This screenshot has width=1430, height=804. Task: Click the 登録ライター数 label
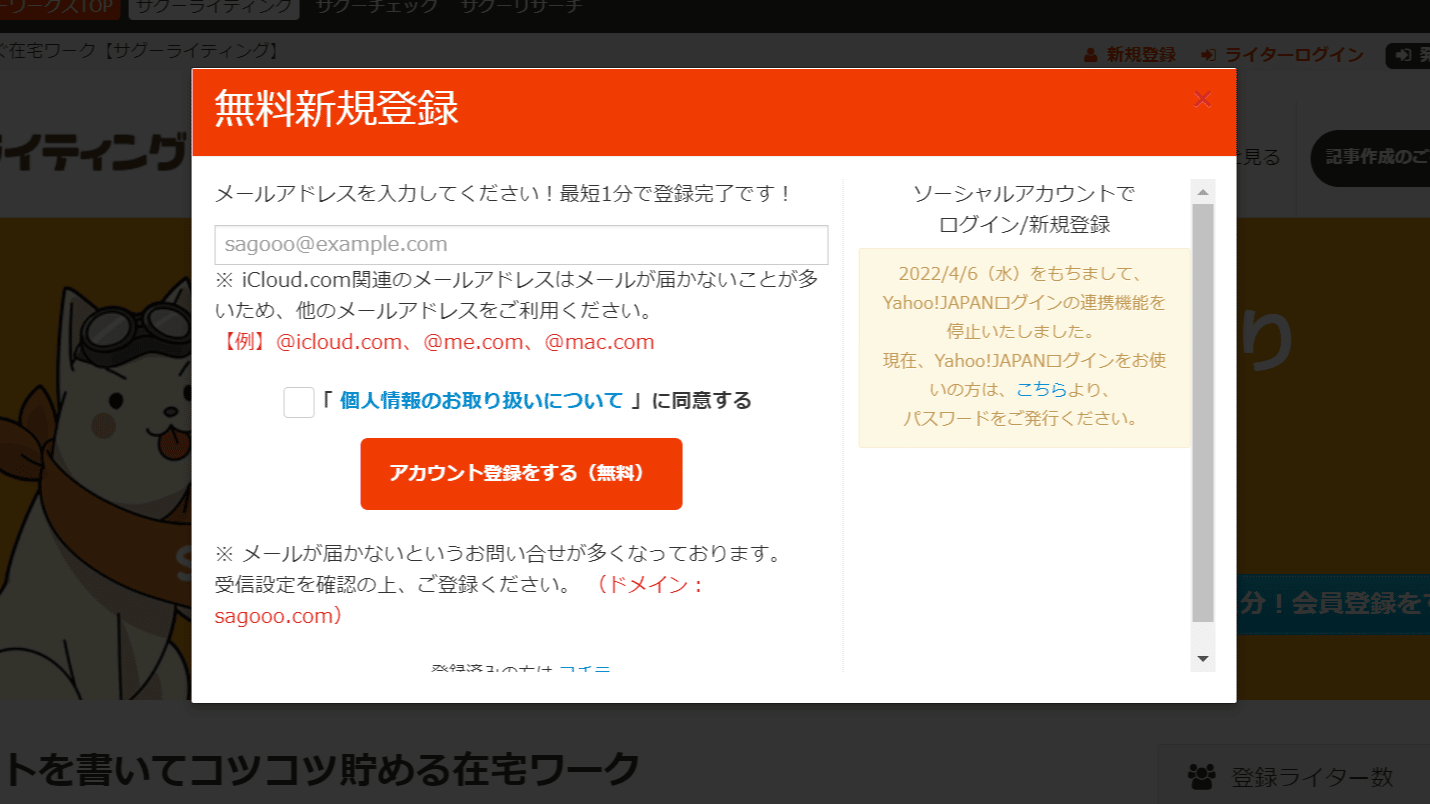click(1312, 777)
